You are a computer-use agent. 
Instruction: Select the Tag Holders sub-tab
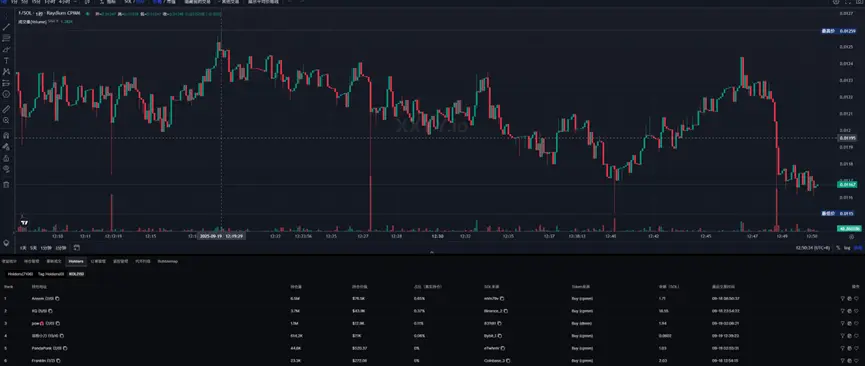click(x=51, y=274)
